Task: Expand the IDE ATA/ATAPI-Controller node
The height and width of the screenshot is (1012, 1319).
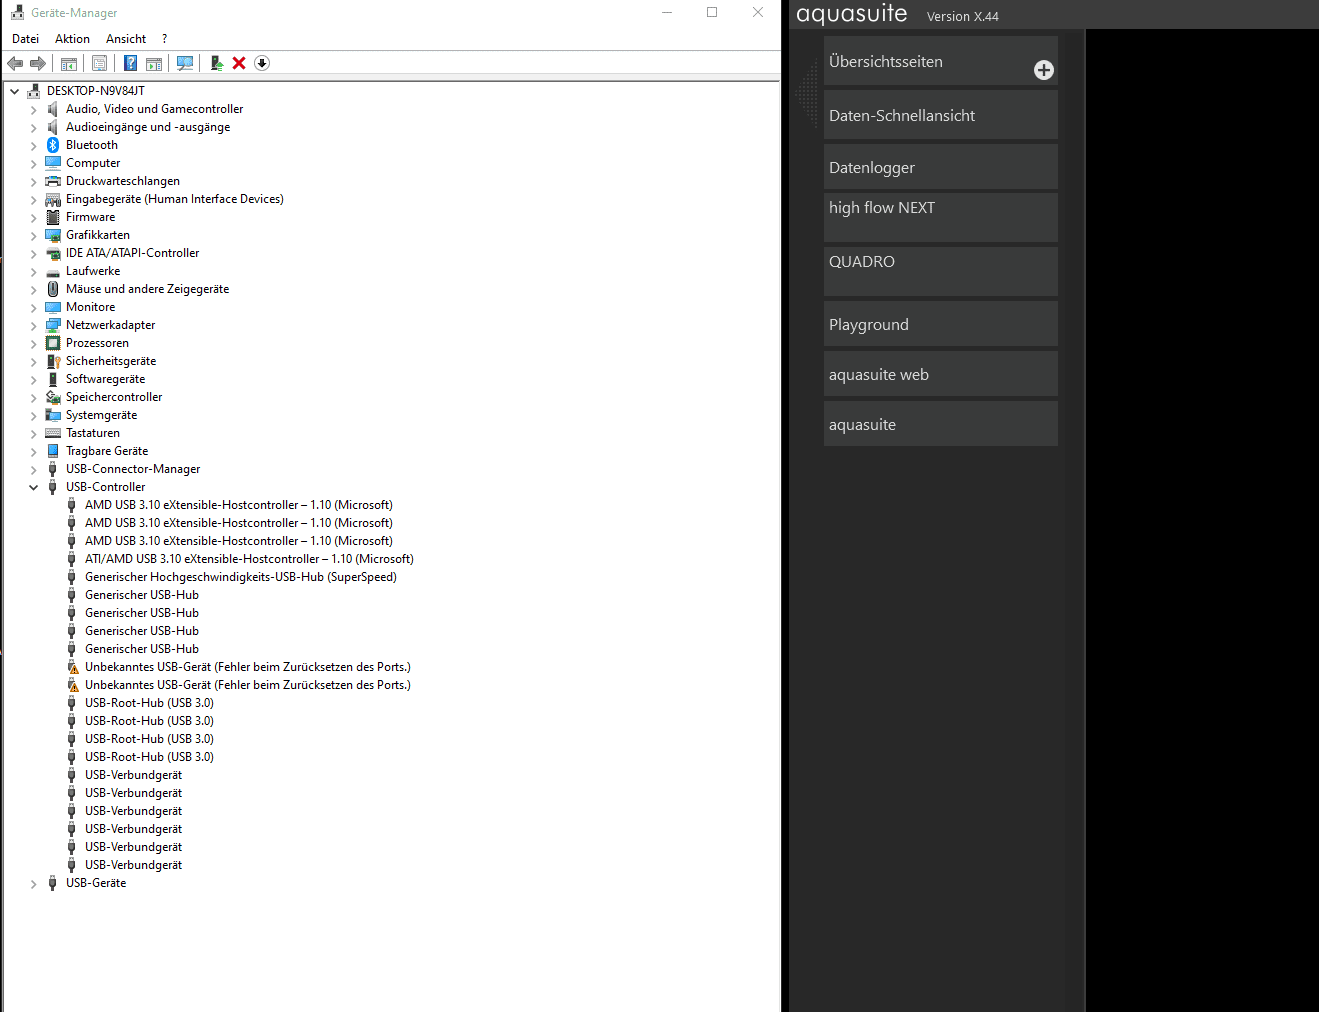Action: 33,253
